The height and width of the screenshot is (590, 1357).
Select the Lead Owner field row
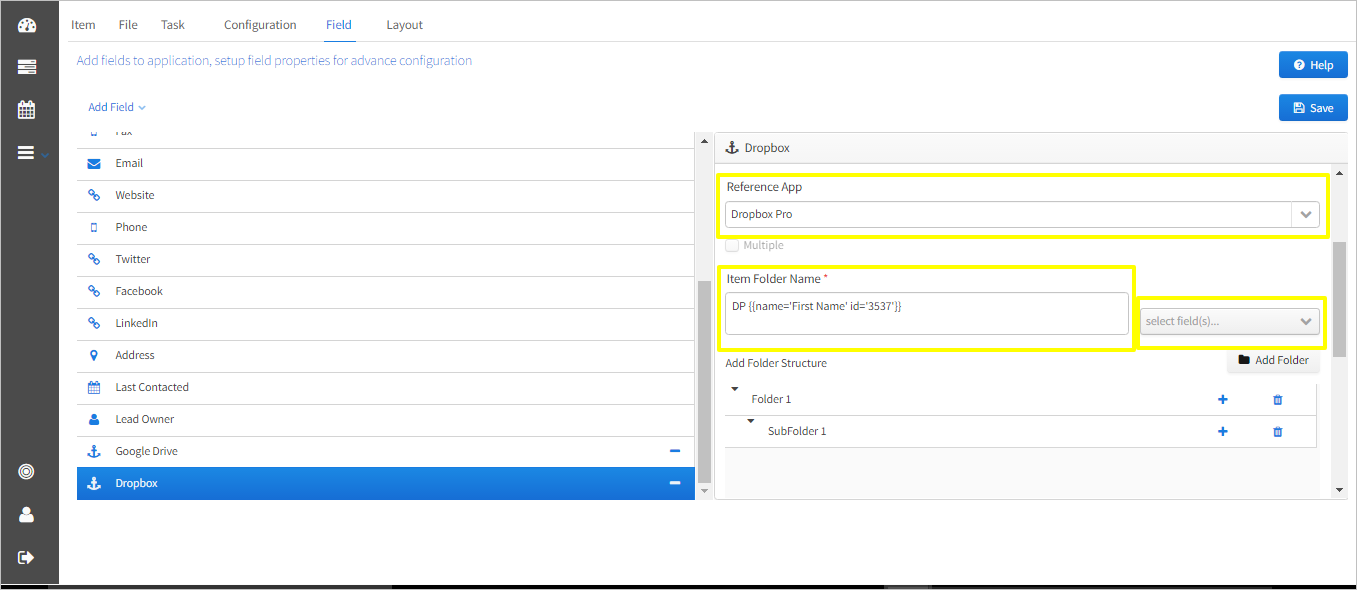pos(386,419)
